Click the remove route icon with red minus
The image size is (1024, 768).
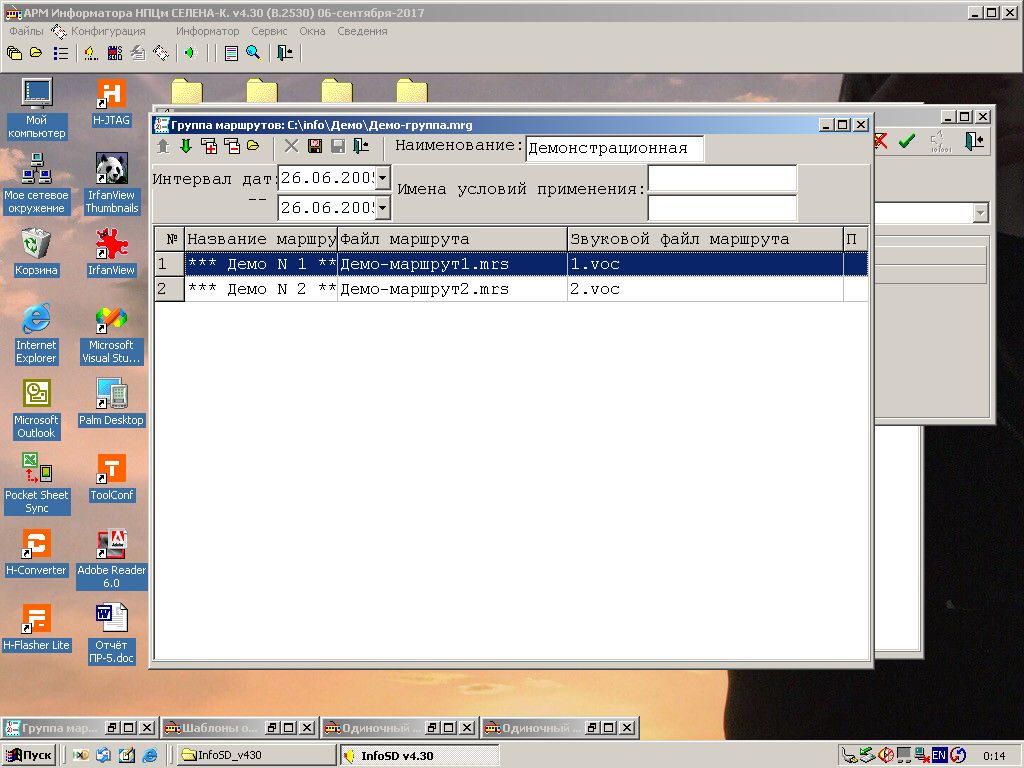[x=232, y=146]
